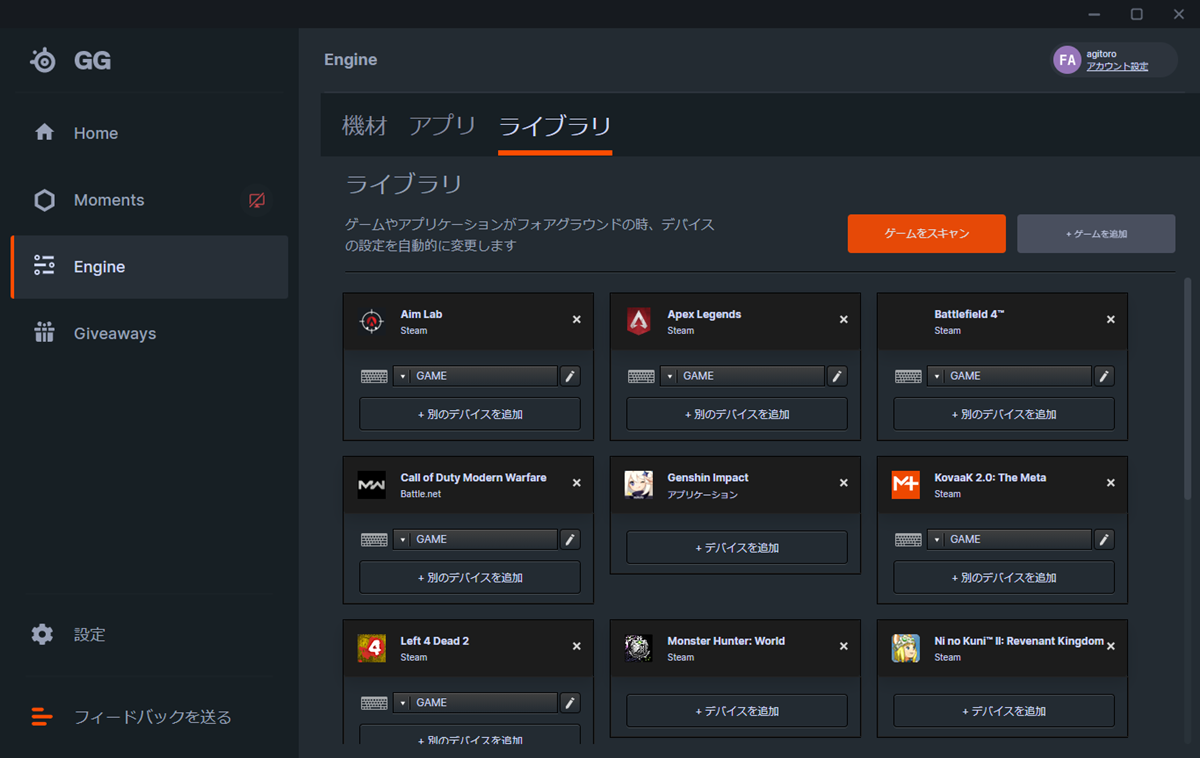
Task: Add another device to Apex Legends
Action: pyautogui.click(x=737, y=414)
